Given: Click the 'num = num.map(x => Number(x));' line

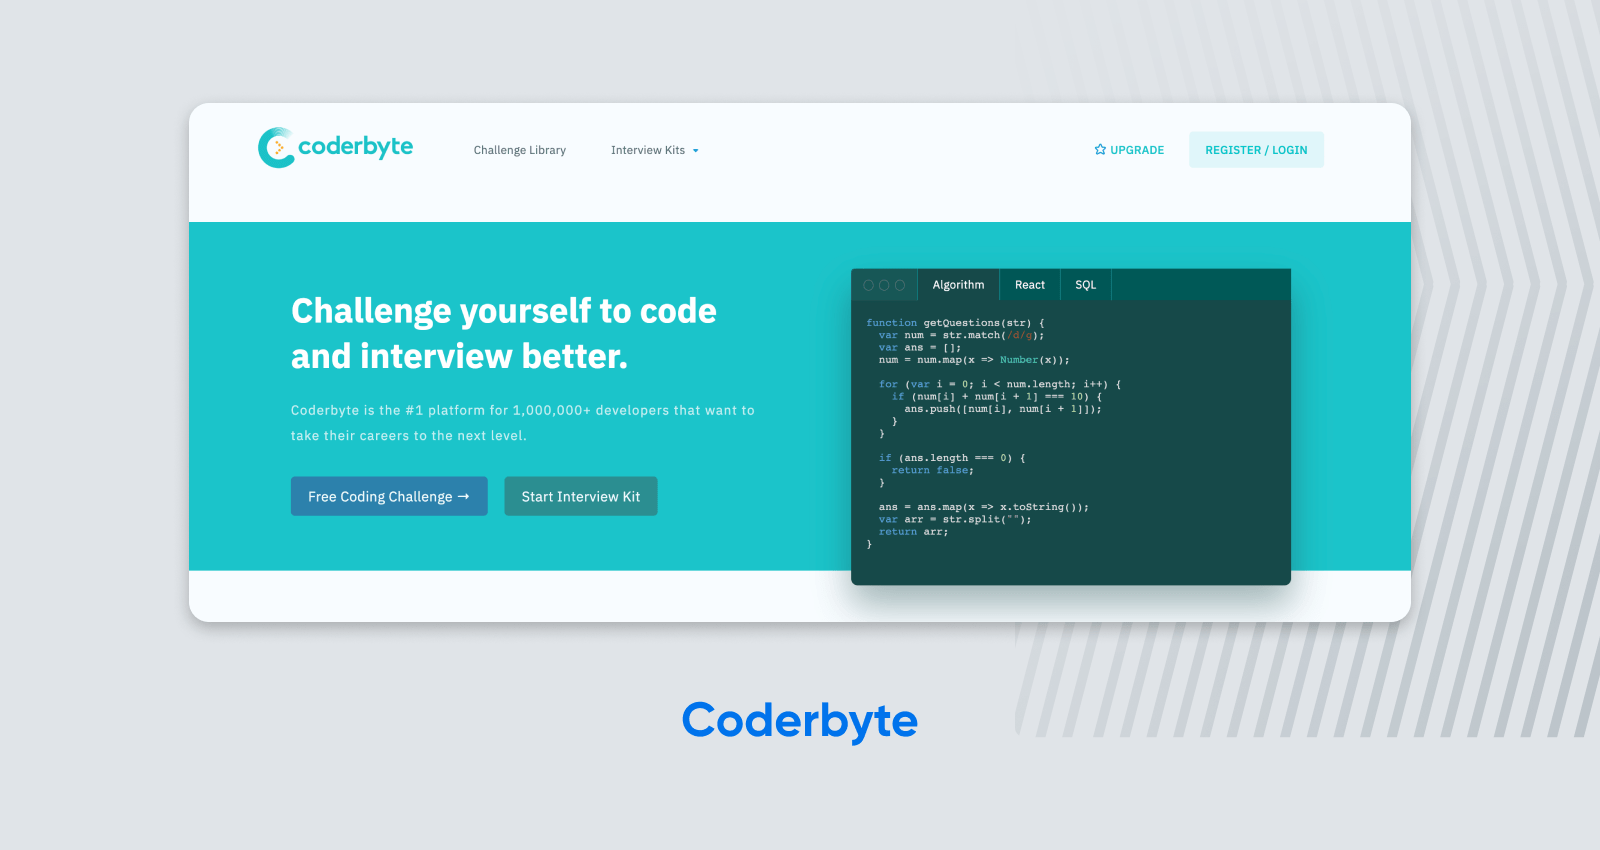Looking at the screenshot, I should [974, 360].
